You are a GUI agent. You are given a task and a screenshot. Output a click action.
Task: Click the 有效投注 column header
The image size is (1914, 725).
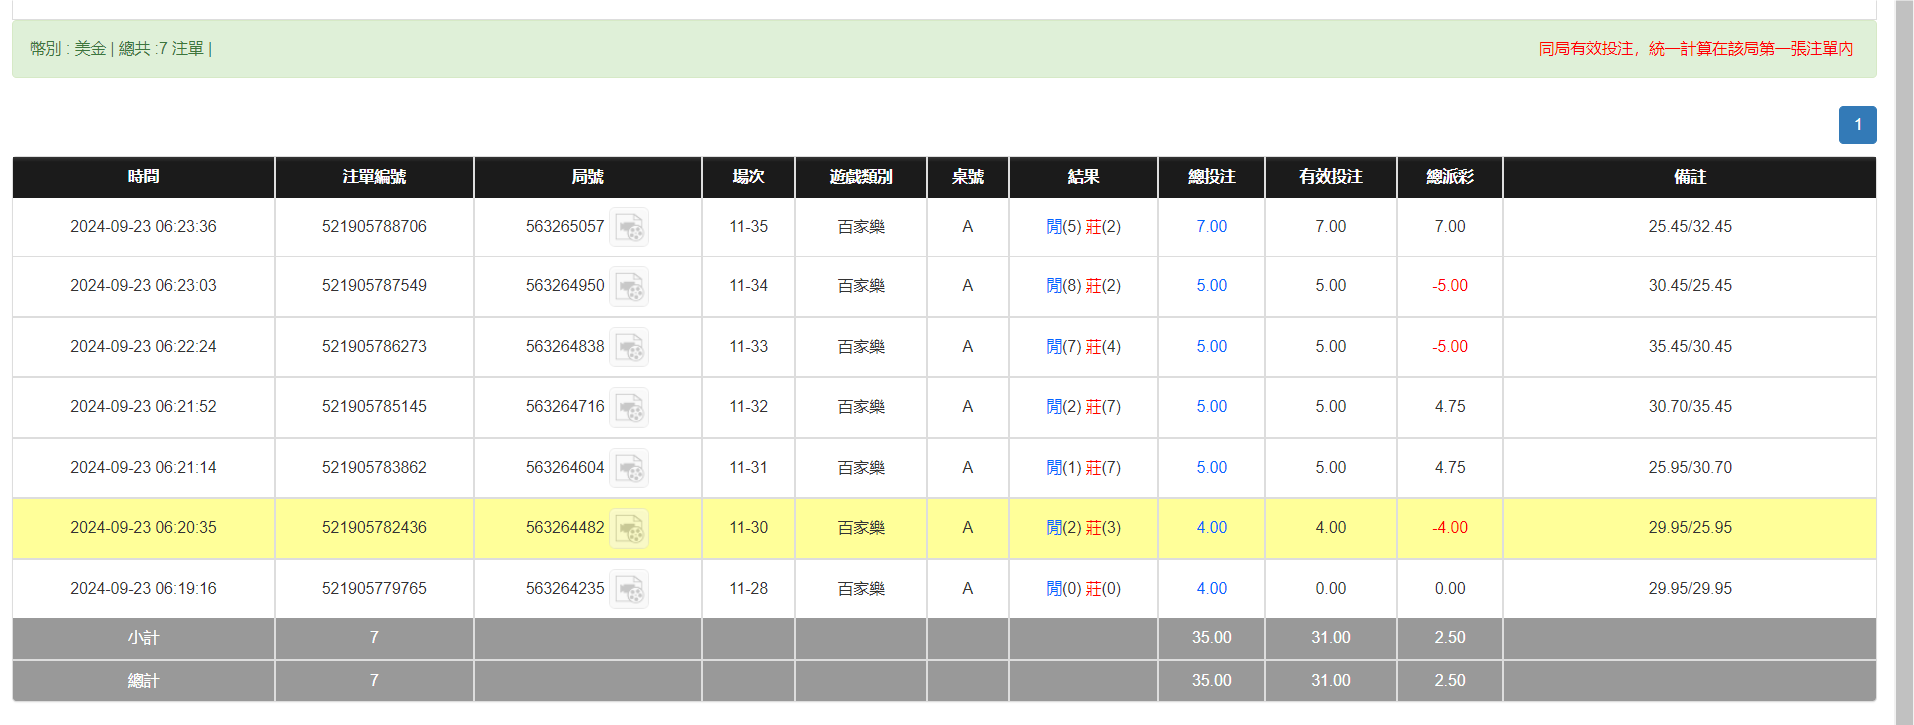click(1330, 177)
